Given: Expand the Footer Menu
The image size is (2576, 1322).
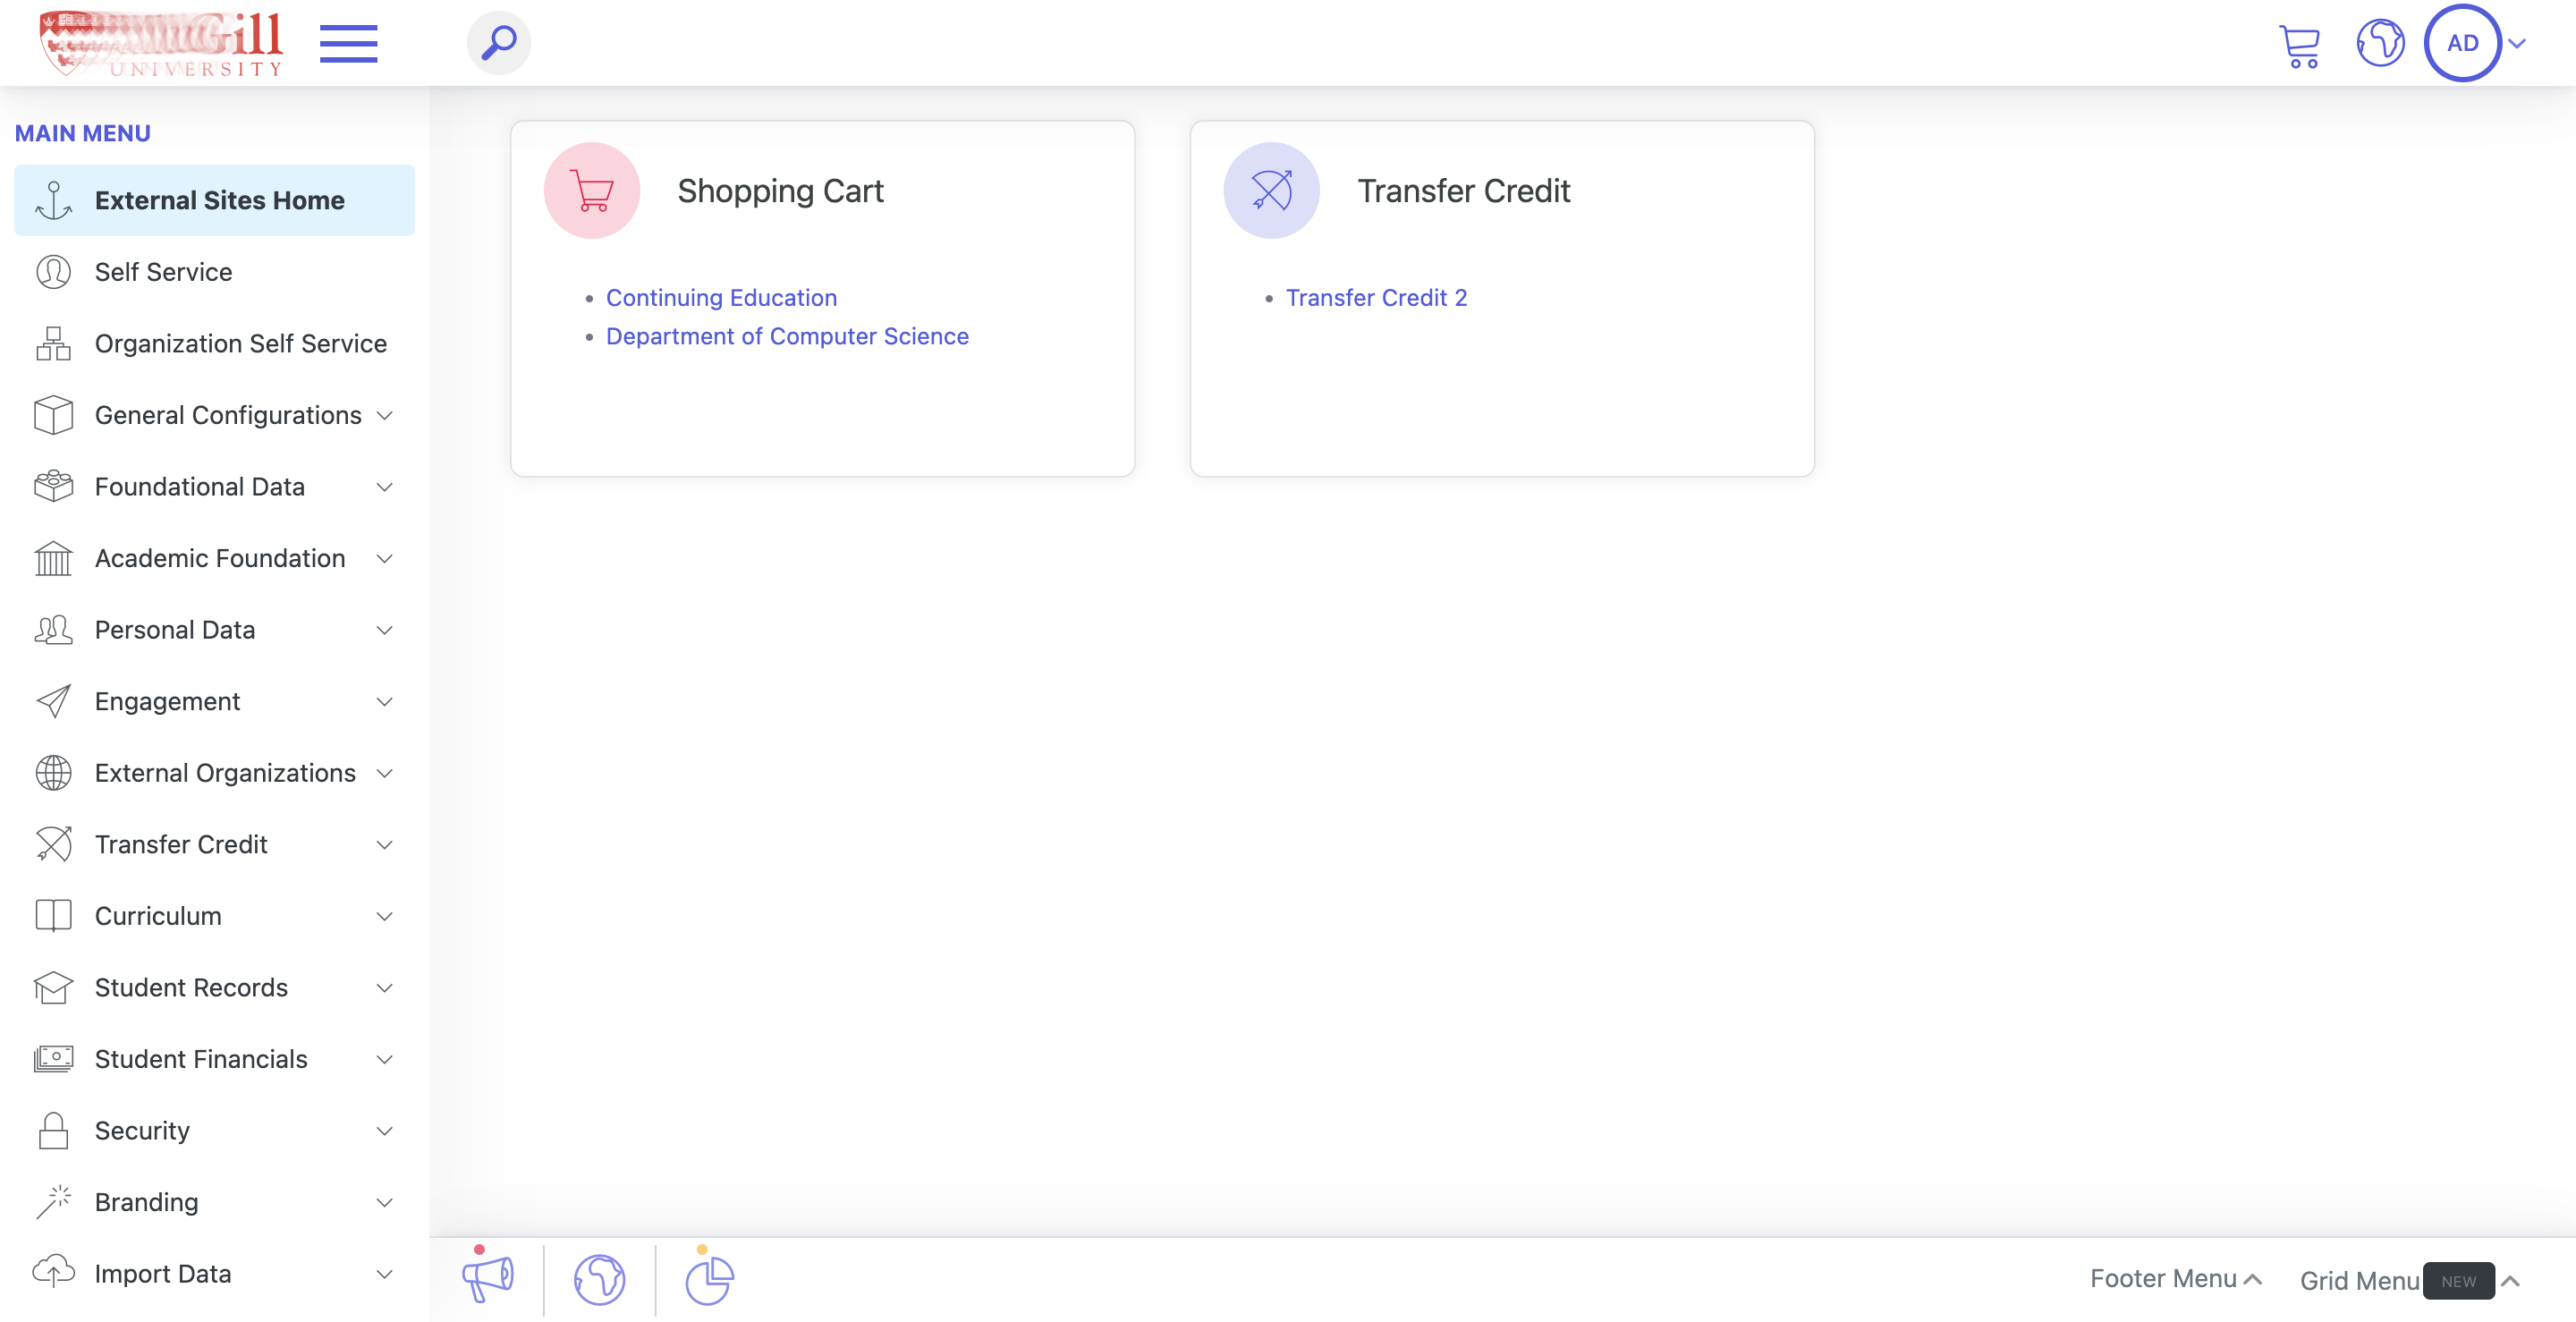Looking at the screenshot, I should point(2175,1278).
